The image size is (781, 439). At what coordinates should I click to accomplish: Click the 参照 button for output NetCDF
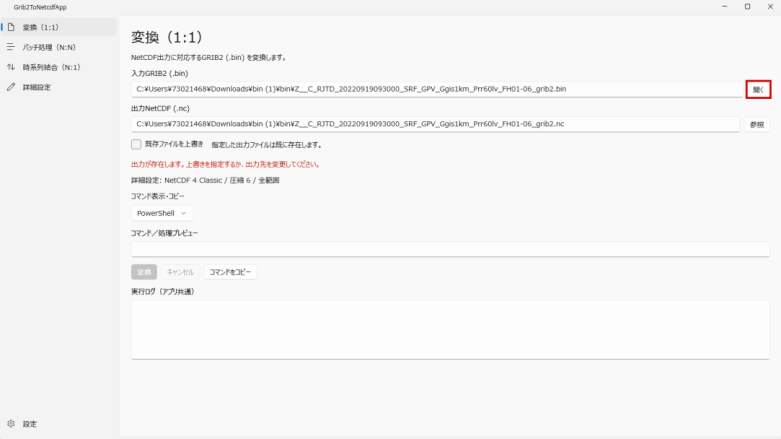click(757, 125)
